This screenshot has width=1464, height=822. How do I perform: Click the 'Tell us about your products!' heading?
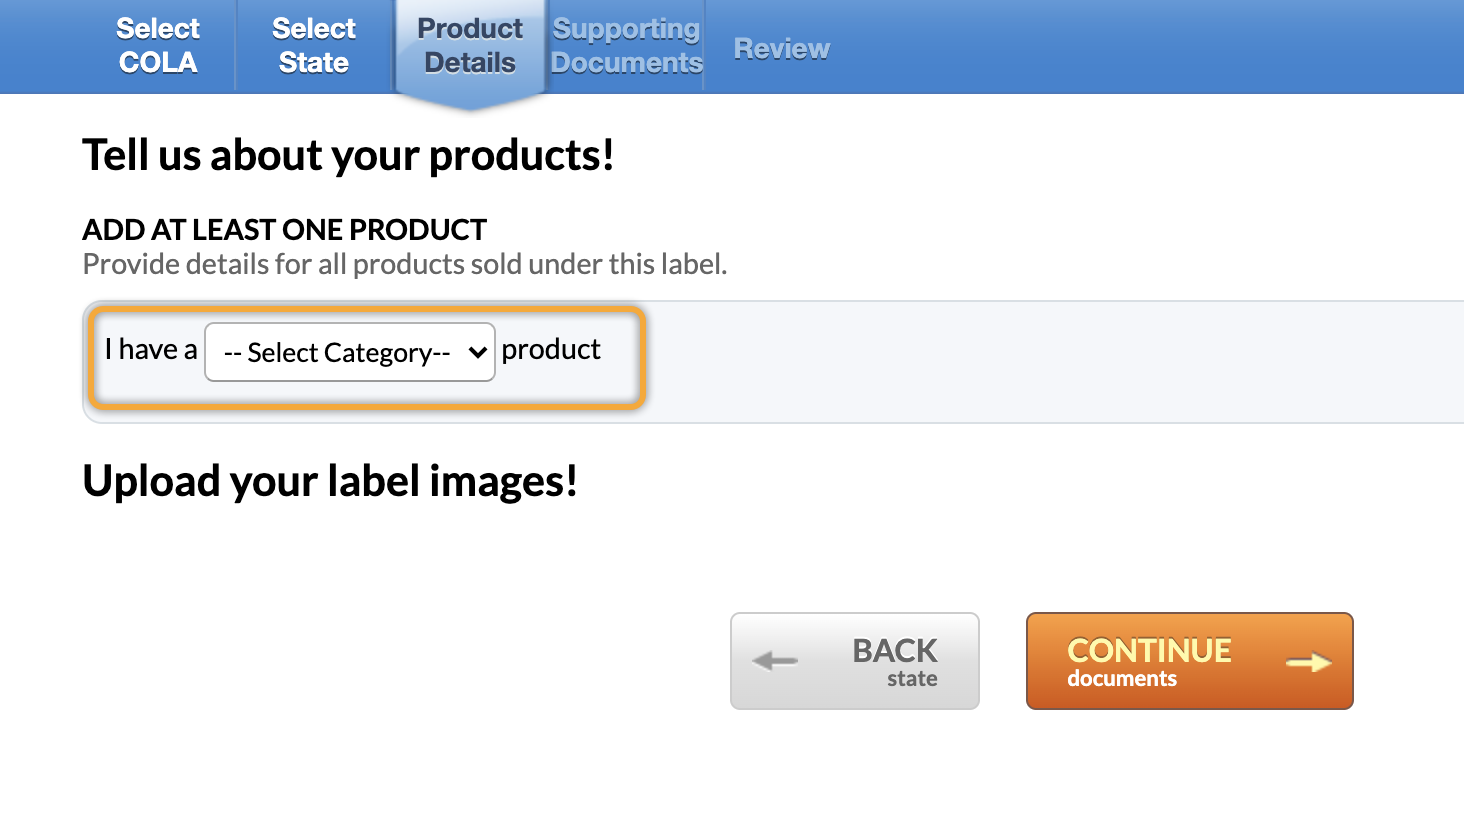(x=348, y=155)
